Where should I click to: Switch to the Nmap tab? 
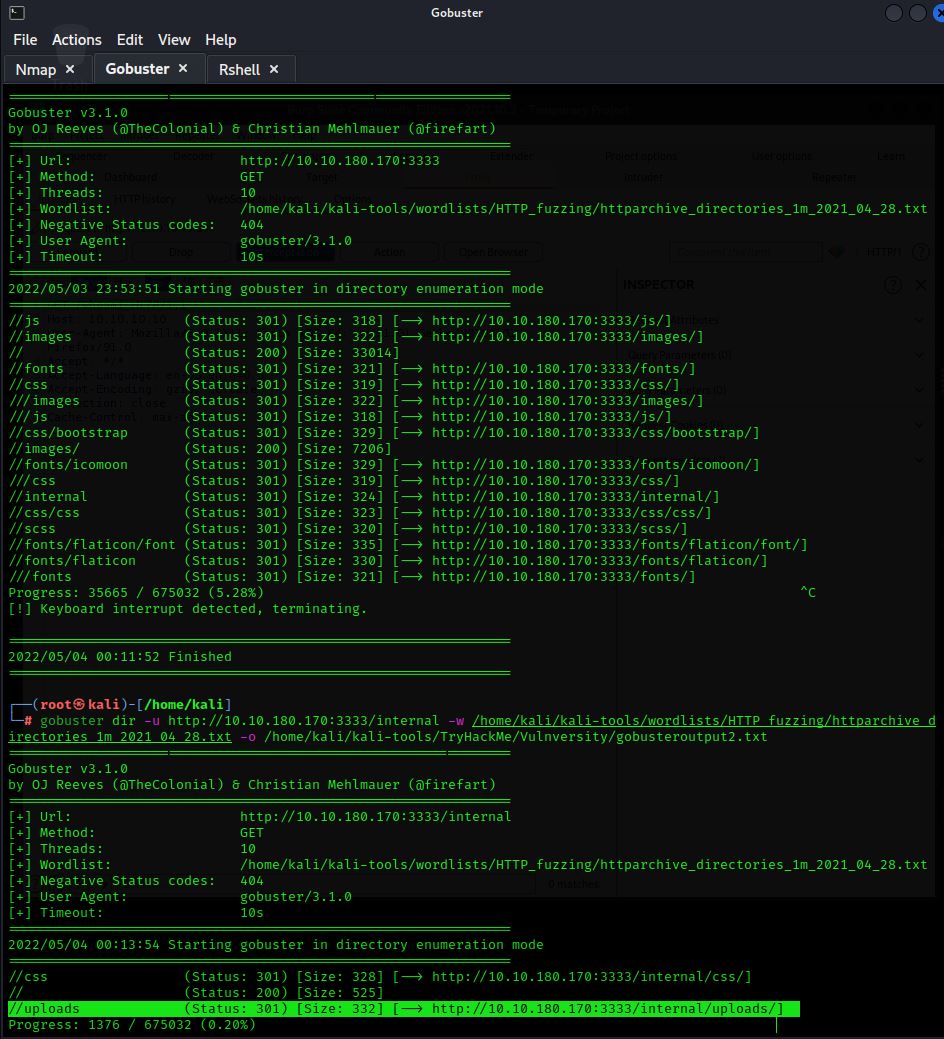[x=36, y=69]
